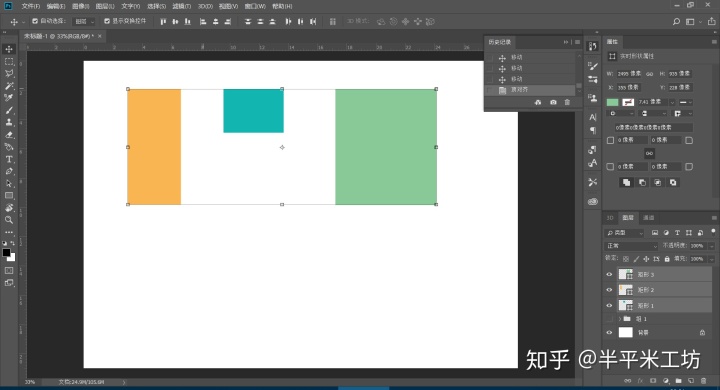
Task: Select the Path Selection arrow tool
Action: coord(9,183)
